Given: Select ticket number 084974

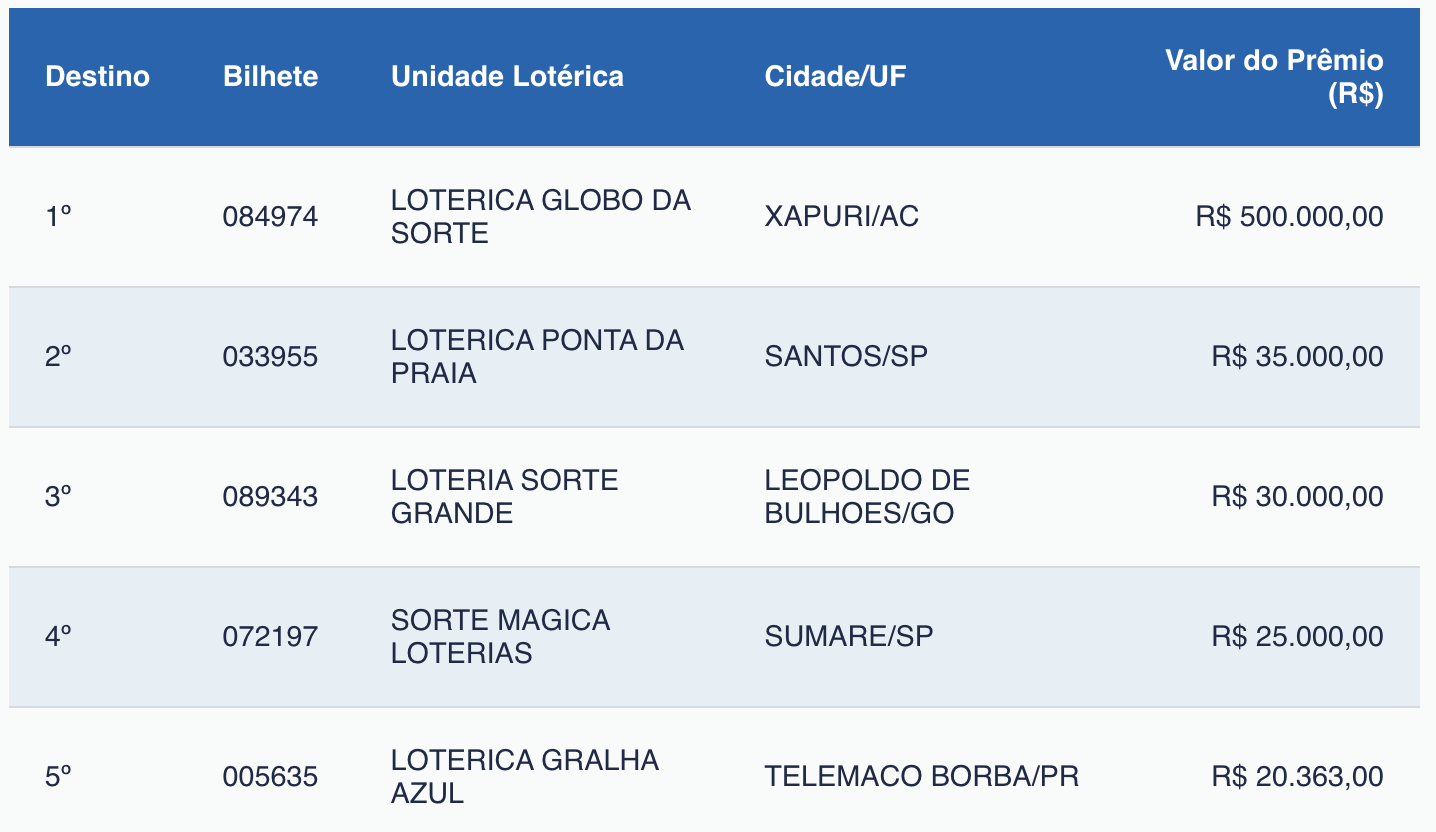Looking at the screenshot, I should [x=270, y=217].
